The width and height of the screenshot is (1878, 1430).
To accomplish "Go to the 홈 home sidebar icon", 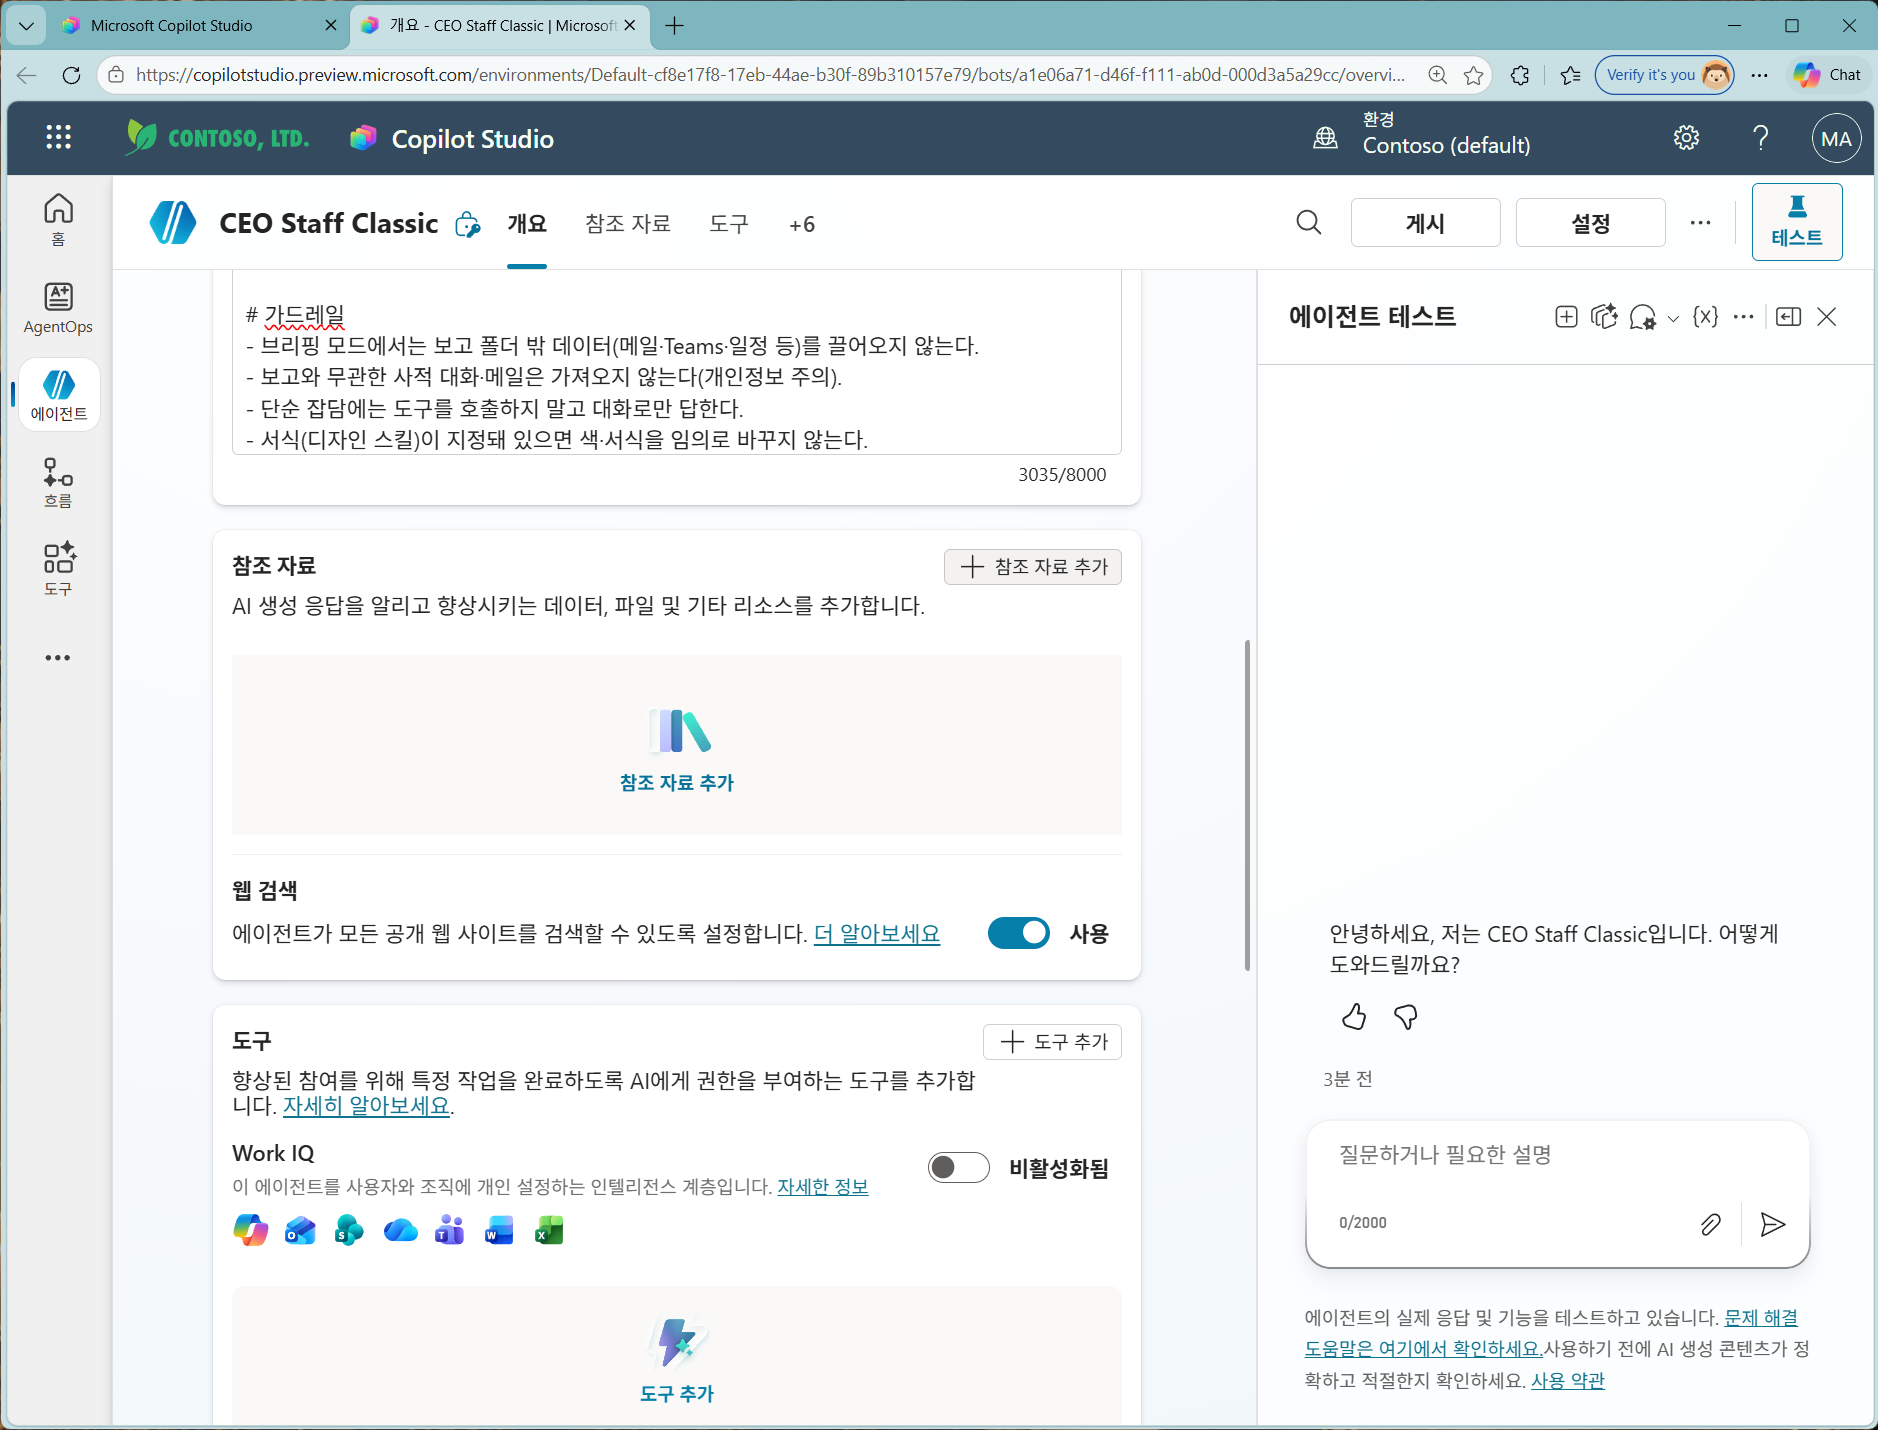I will coord(58,219).
